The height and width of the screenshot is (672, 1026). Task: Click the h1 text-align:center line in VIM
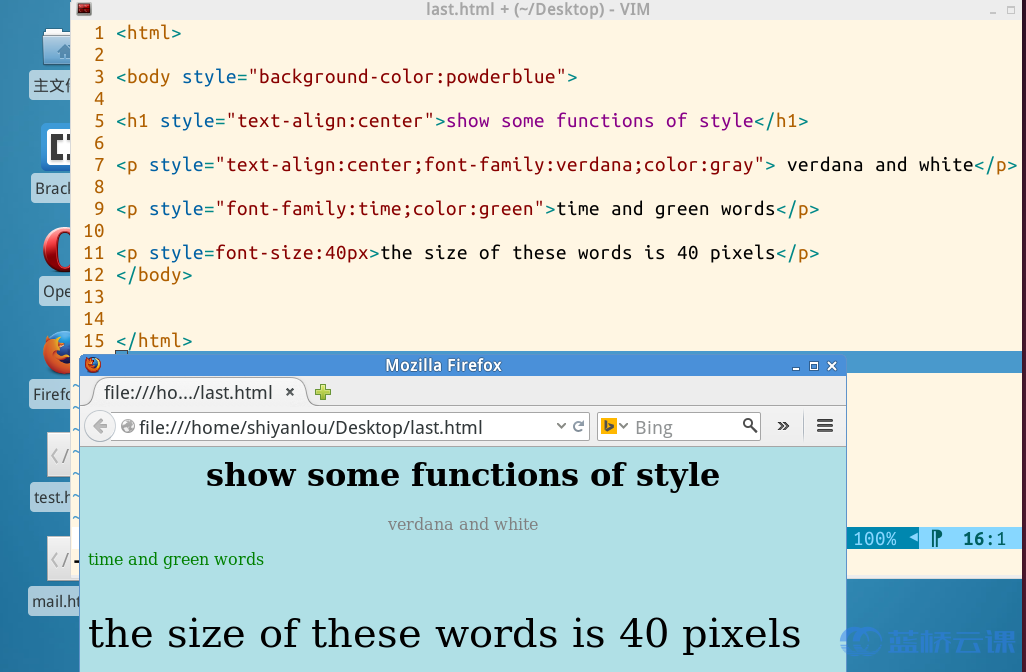(x=462, y=121)
